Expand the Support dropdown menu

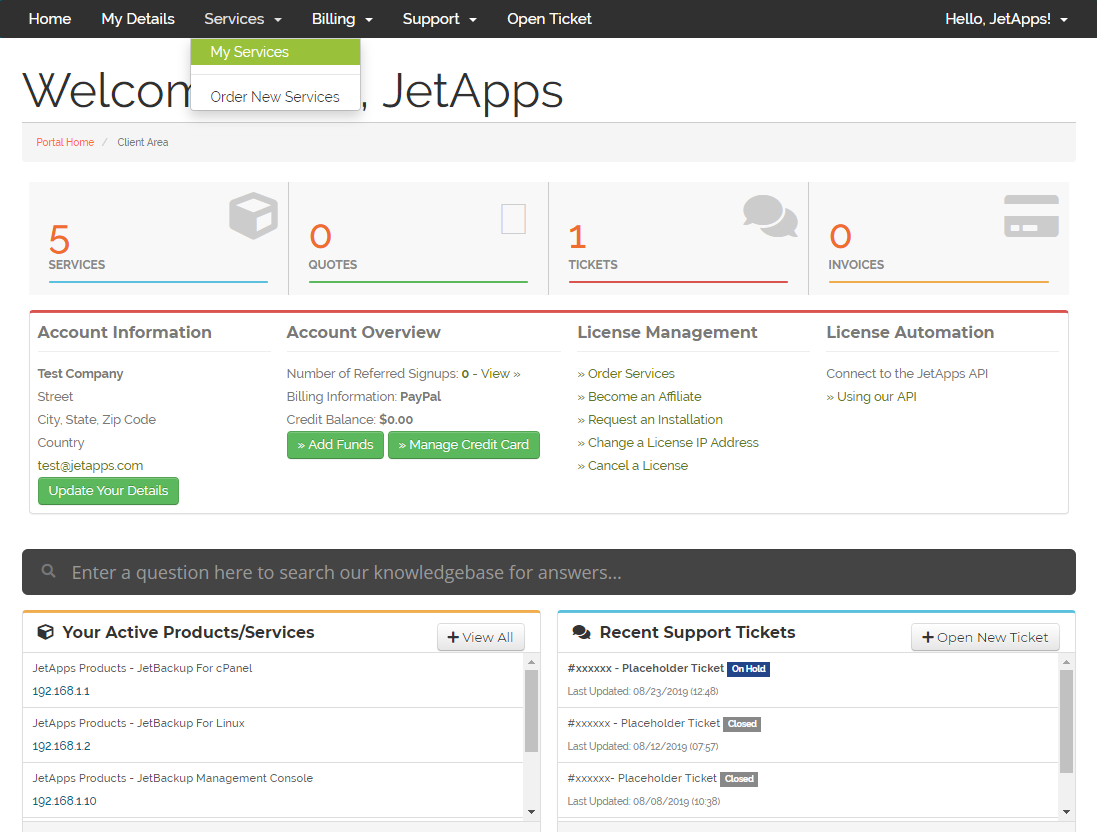pyautogui.click(x=439, y=19)
